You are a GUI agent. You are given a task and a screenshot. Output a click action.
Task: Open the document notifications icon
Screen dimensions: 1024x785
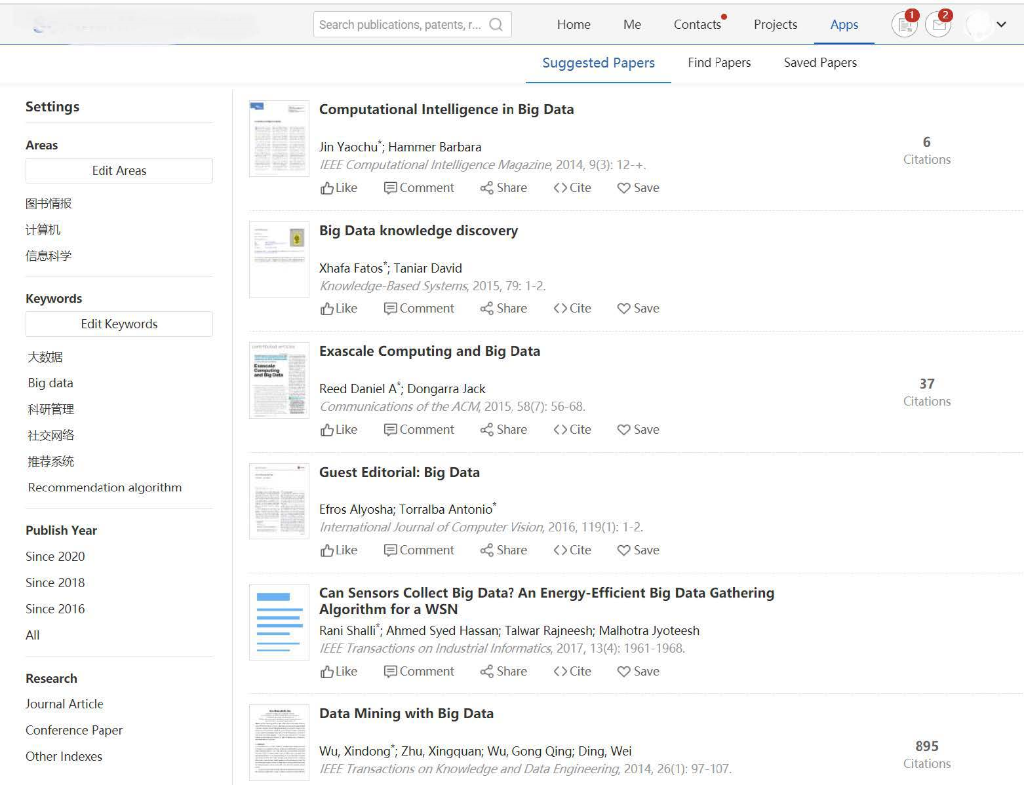tap(904, 25)
